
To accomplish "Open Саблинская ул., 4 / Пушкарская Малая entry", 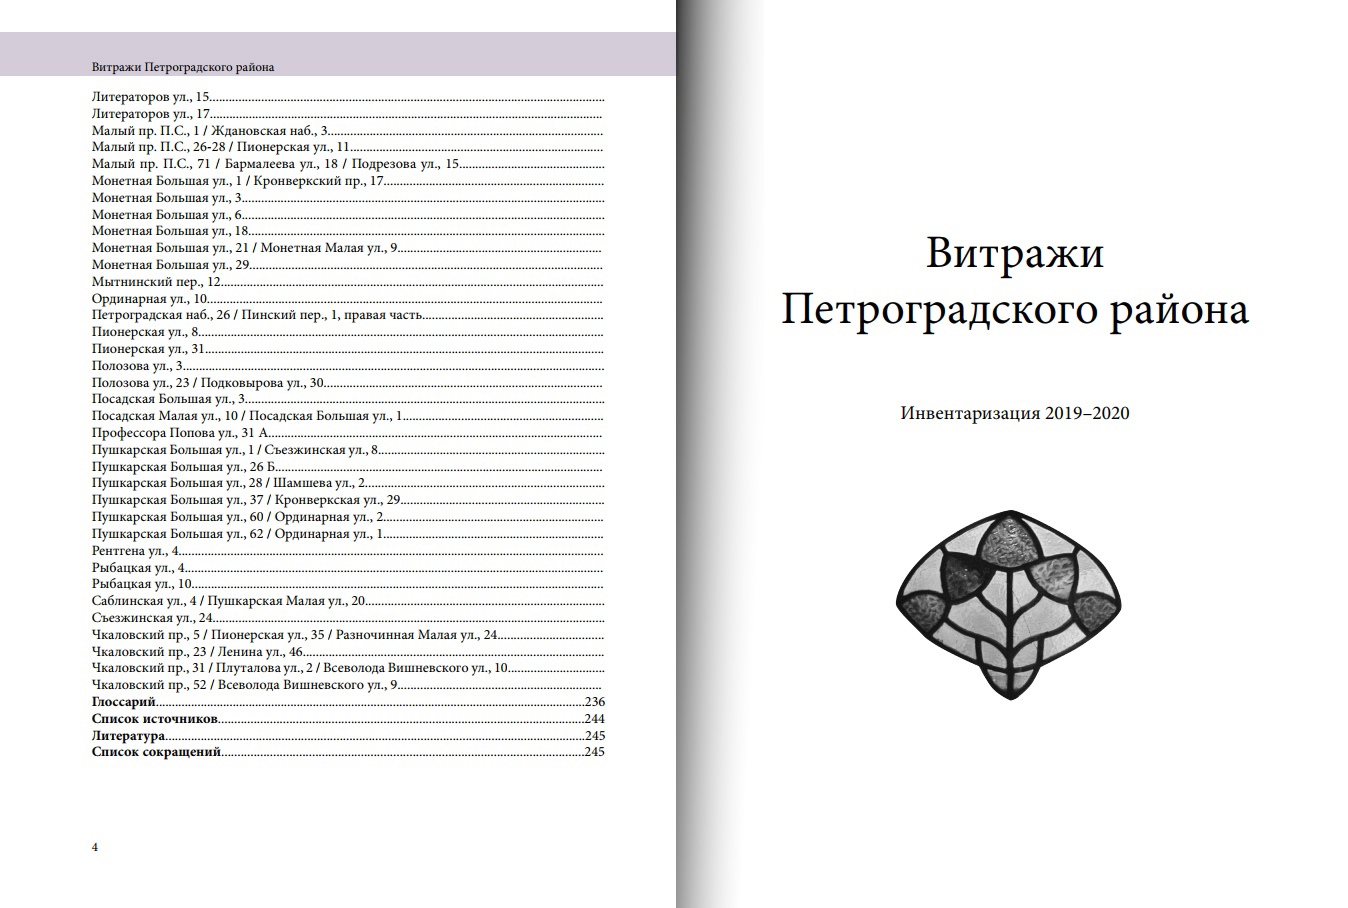I will 229,601.
